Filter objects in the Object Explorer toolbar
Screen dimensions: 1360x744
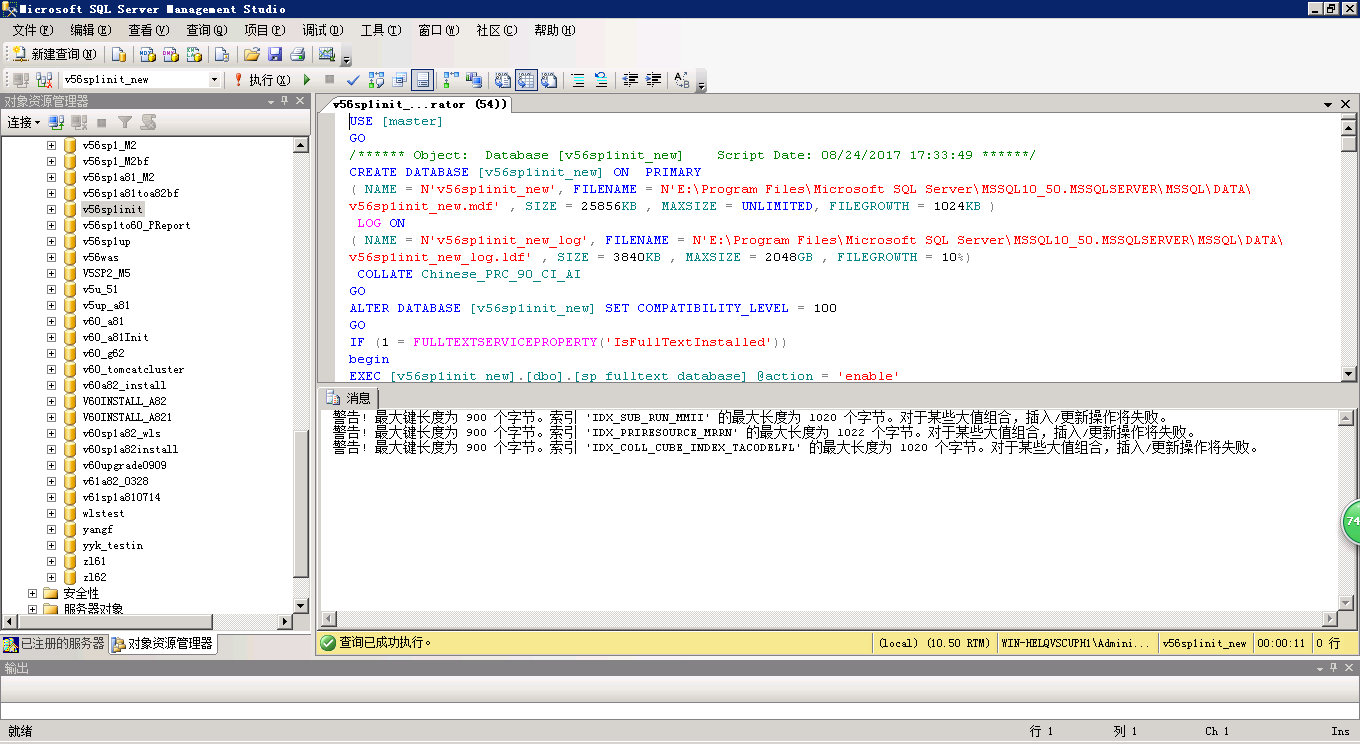click(x=125, y=122)
